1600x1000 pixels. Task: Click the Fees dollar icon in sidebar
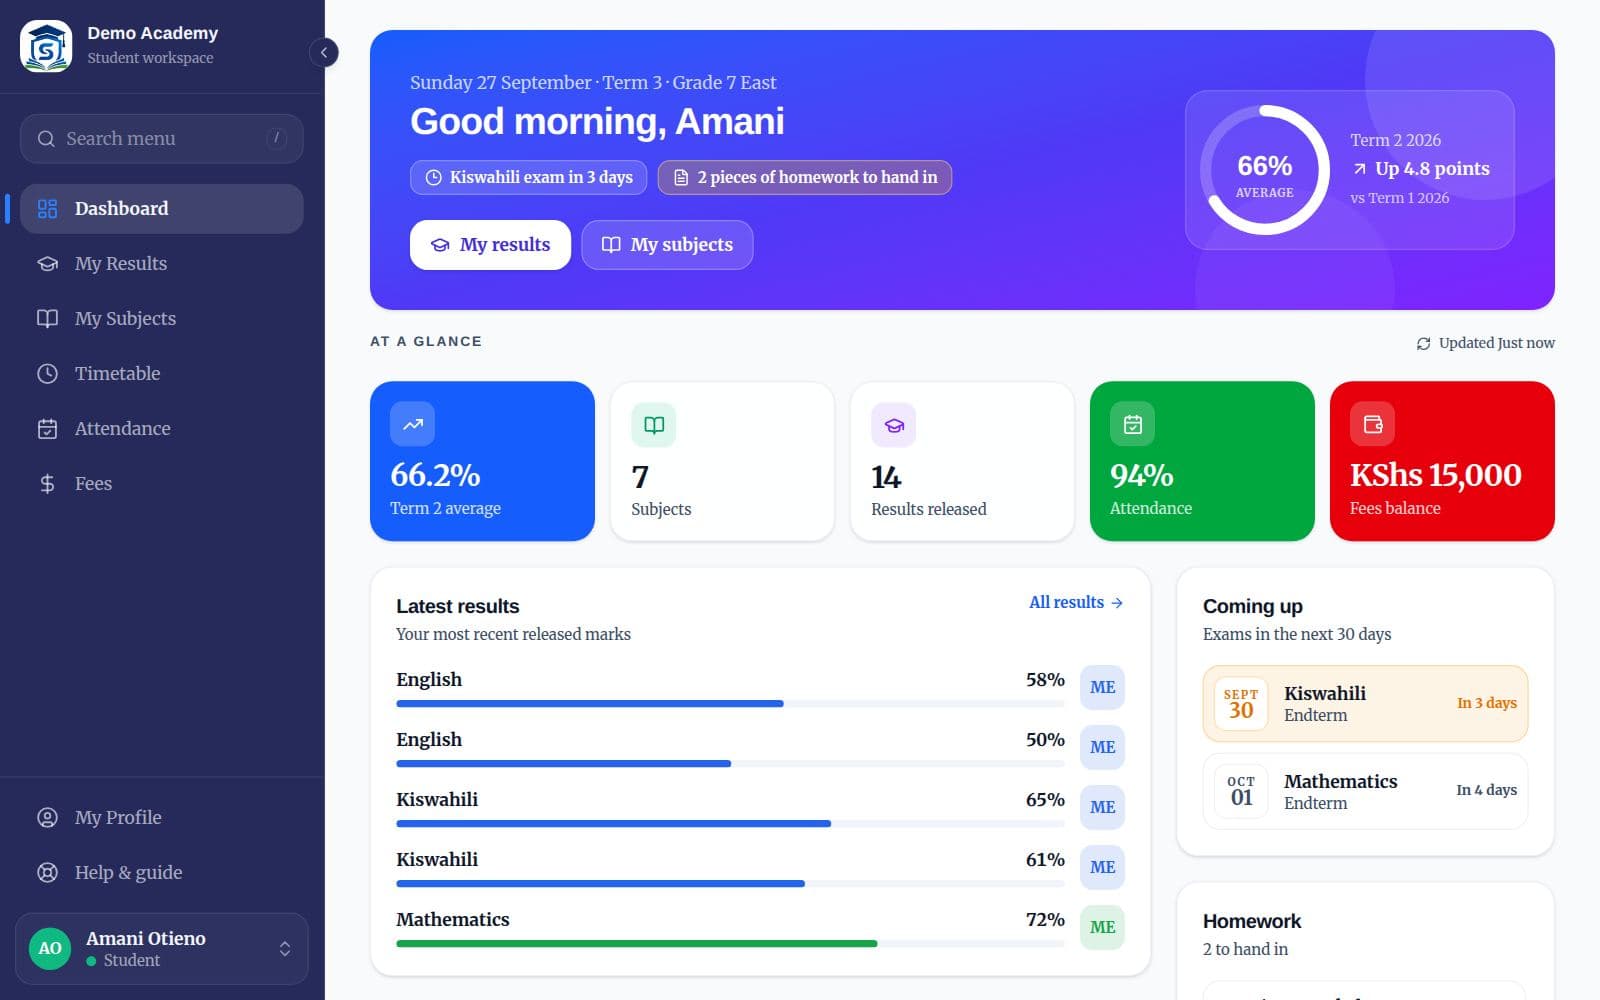[x=47, y=484]
